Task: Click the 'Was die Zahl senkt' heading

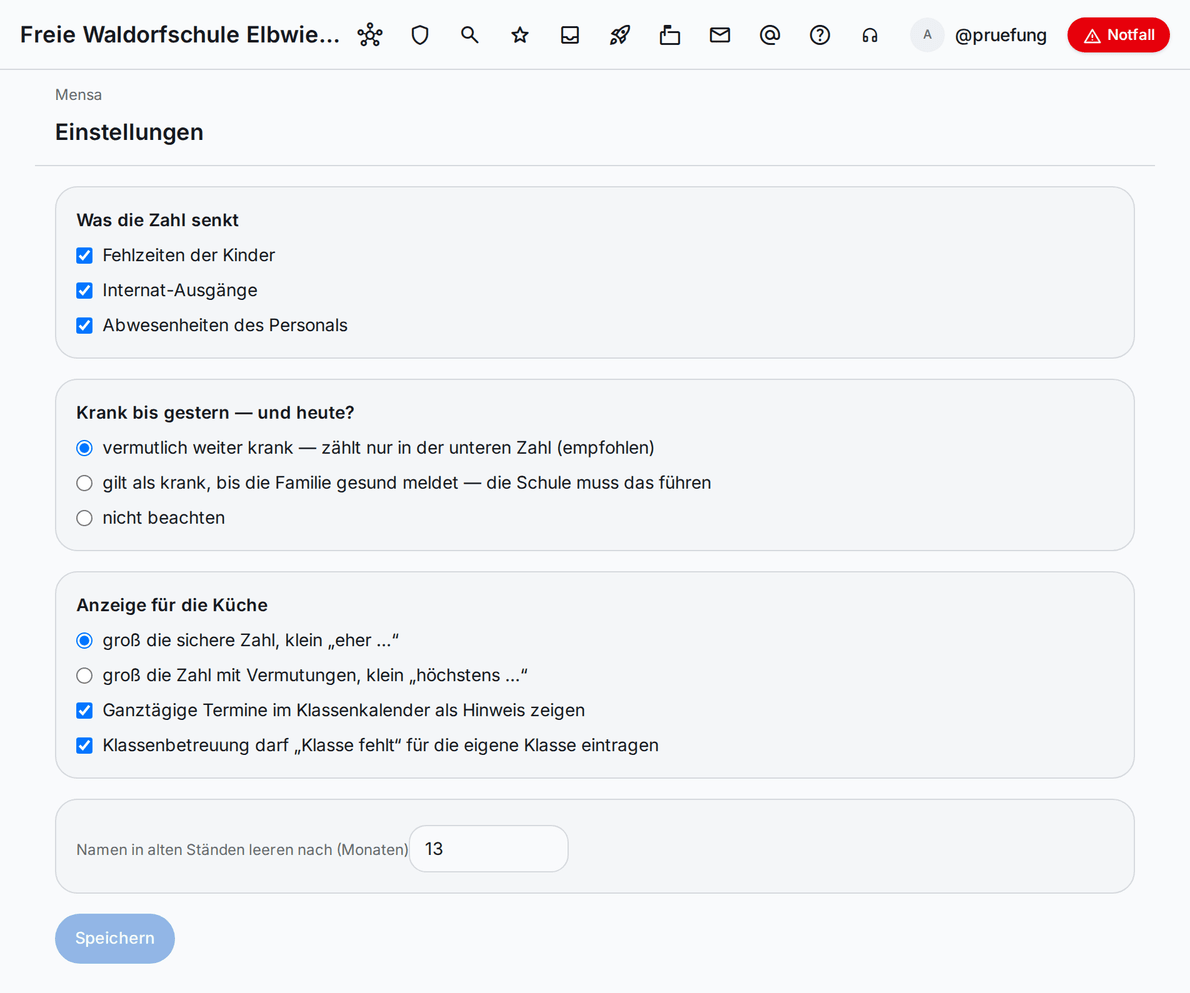Action: [x=157, y=220]
